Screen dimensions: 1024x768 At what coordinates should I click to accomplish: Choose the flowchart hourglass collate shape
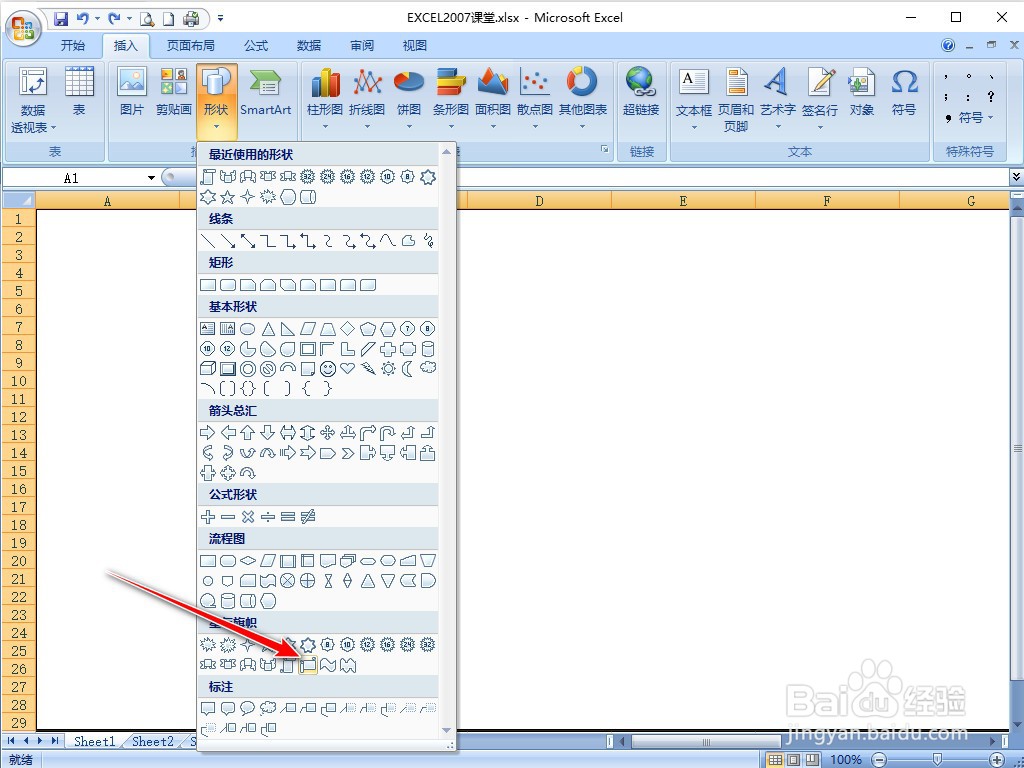[328, 580]
